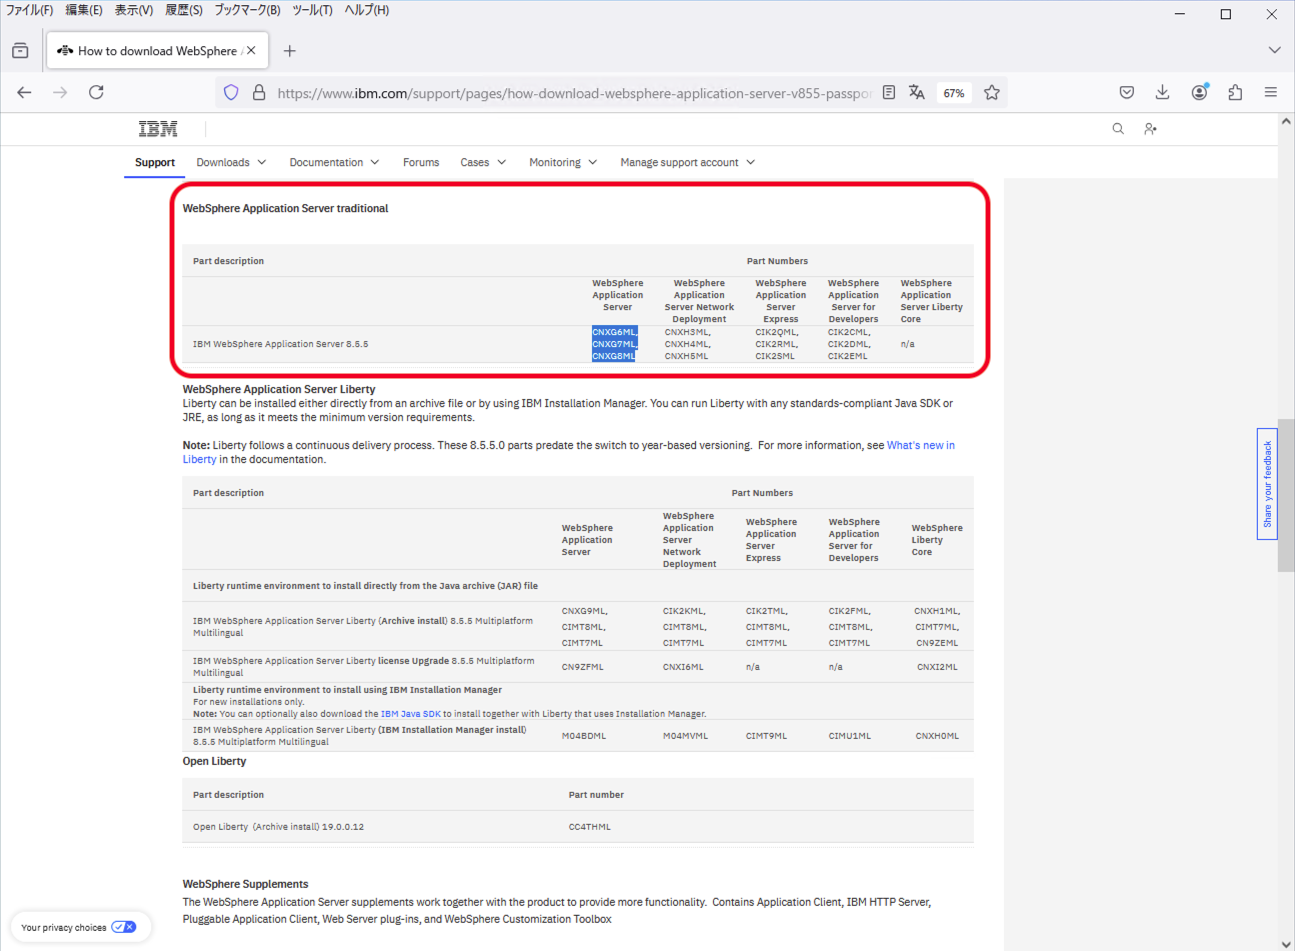Click the page vertical scrollbar thumb
Image resolution: width=1295 pixels, height=951 pixels.
[x=1286, y=495]
